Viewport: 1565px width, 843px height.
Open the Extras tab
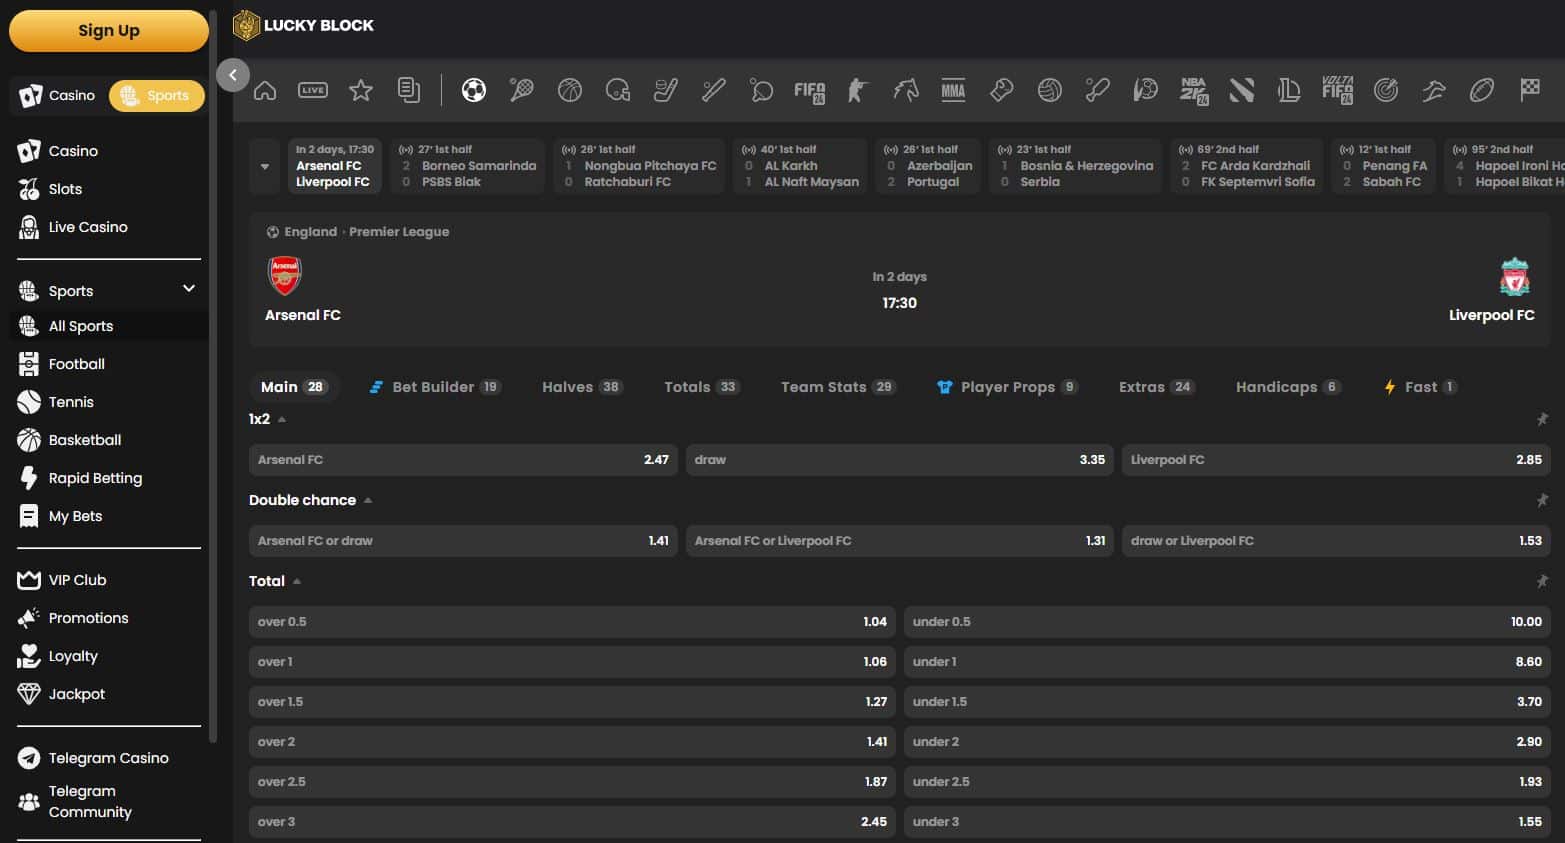pyautogui.click(x=1156, y=387)
